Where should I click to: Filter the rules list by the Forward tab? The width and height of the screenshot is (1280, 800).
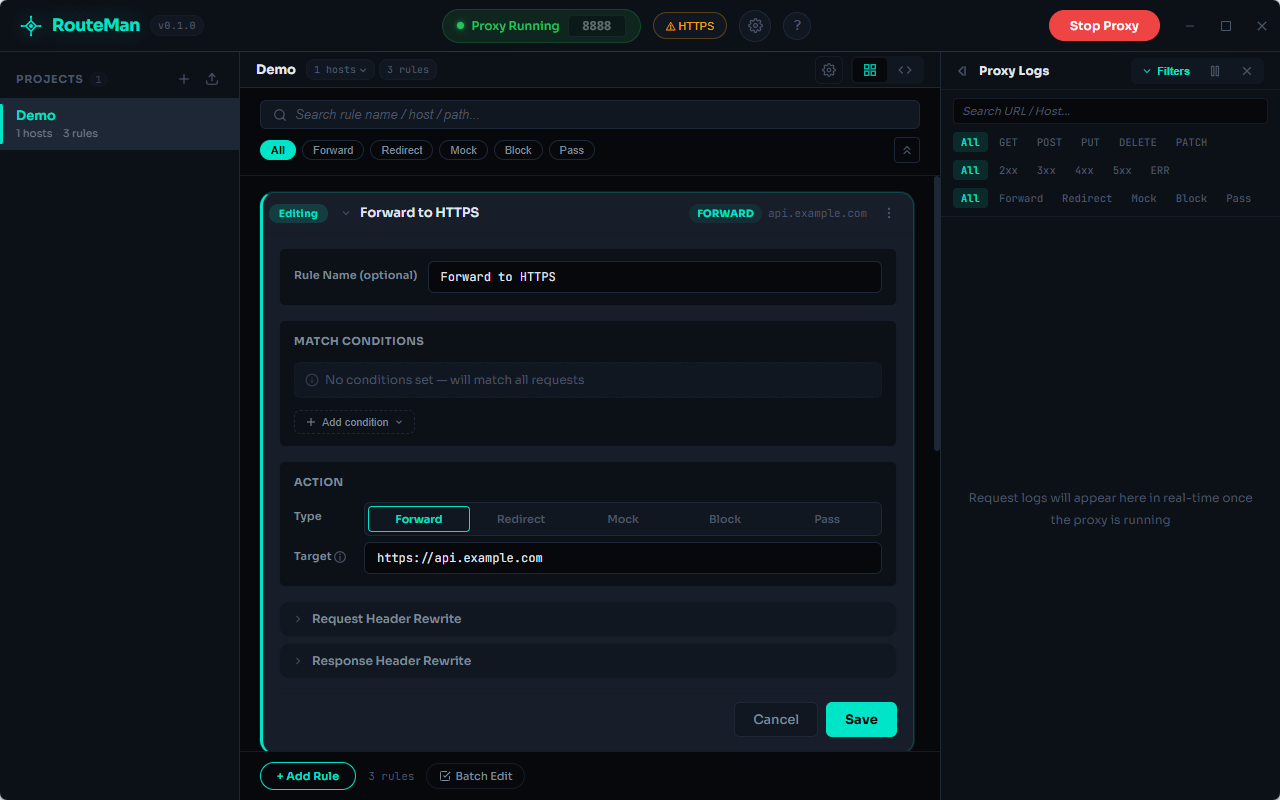click(x=333, y=150)
